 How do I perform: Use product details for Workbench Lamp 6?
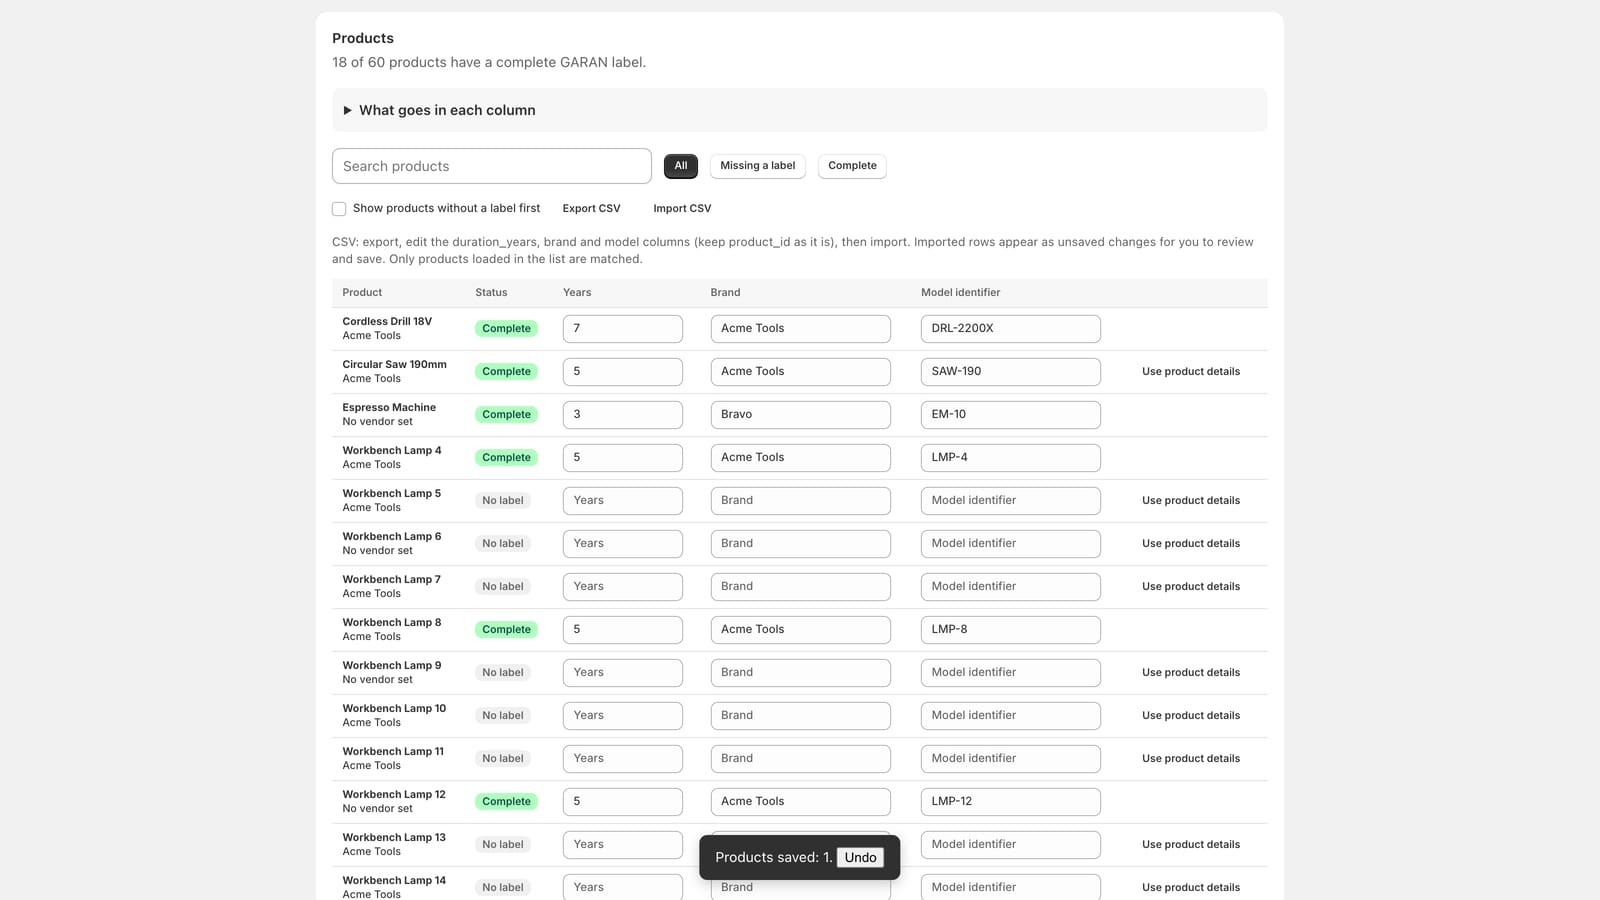tap(1190, 544)
